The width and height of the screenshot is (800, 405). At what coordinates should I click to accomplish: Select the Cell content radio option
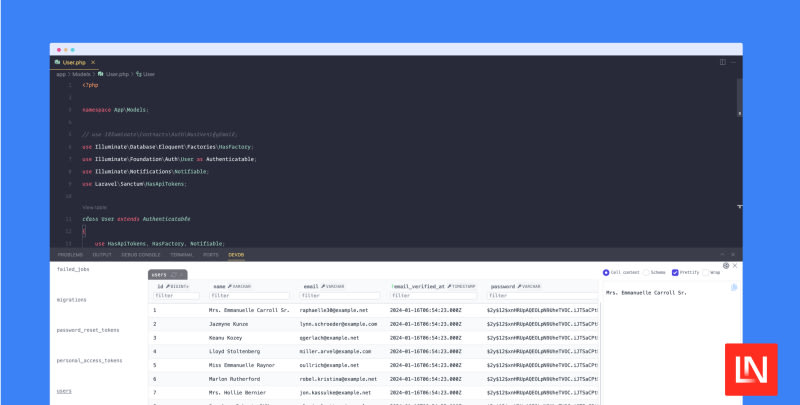[x=606, y=272]
